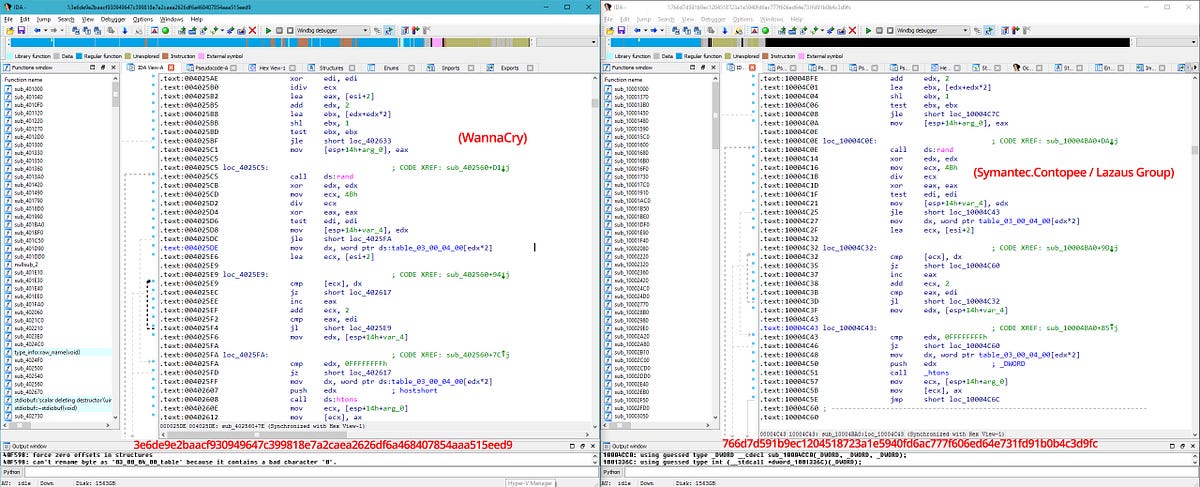Click navigation color band in left IDA
1200x487 pixels.
[x=268, y=43]
